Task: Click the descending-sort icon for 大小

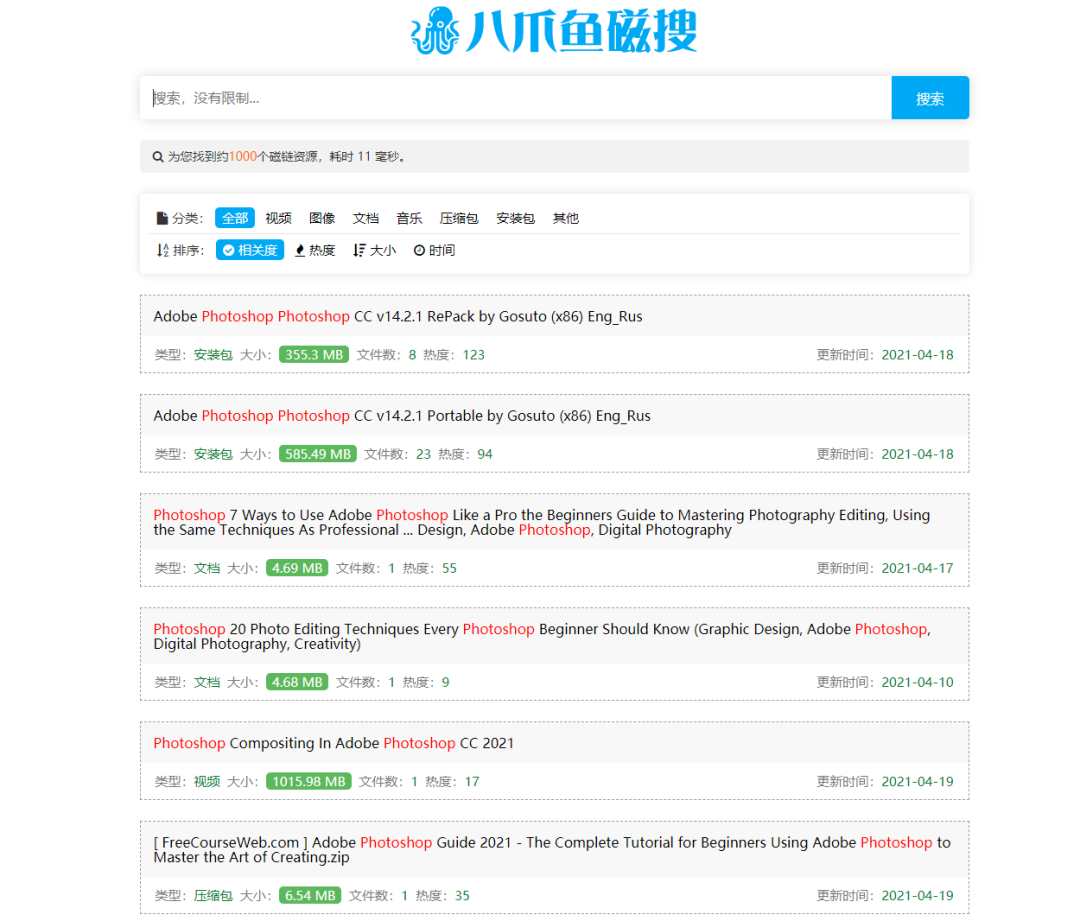Action: [359, 250]
